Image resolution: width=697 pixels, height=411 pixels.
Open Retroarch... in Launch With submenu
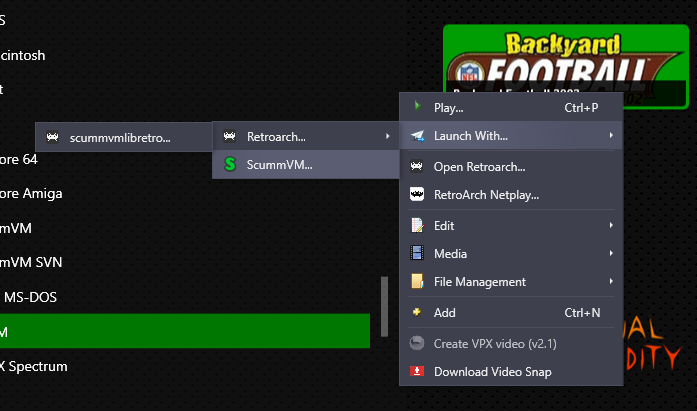point(305,136)
